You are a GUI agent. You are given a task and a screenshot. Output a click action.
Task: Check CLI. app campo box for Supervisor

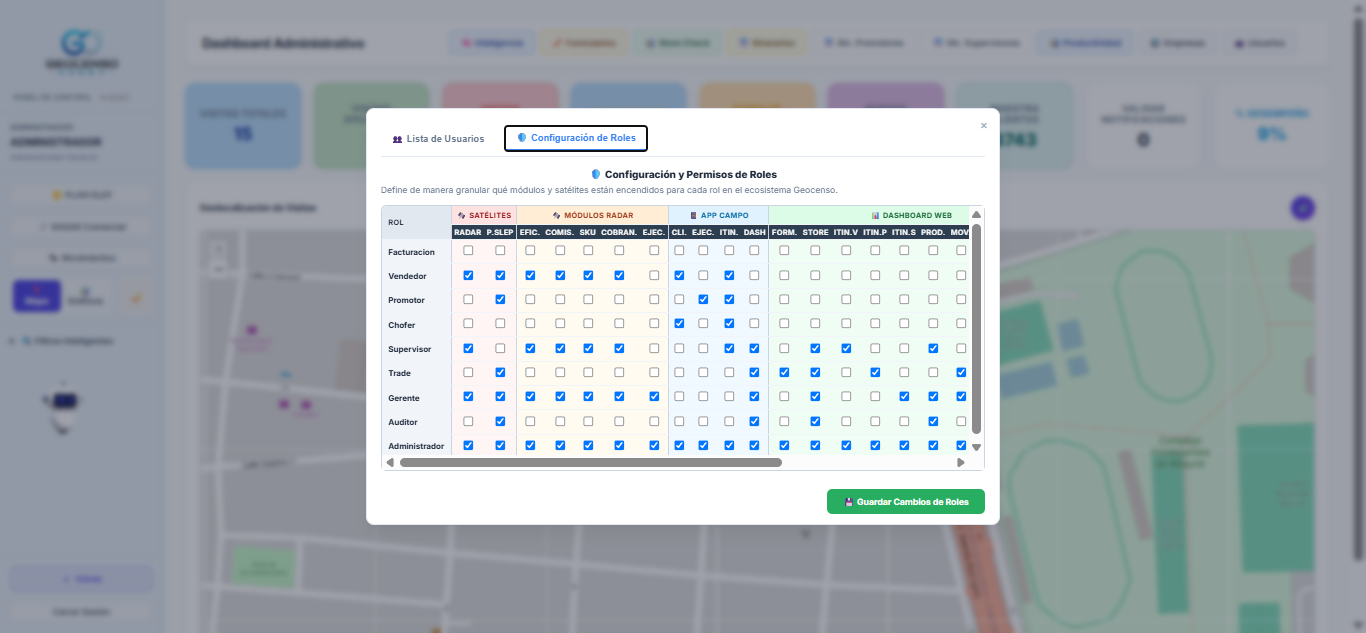tap(679, 348)
